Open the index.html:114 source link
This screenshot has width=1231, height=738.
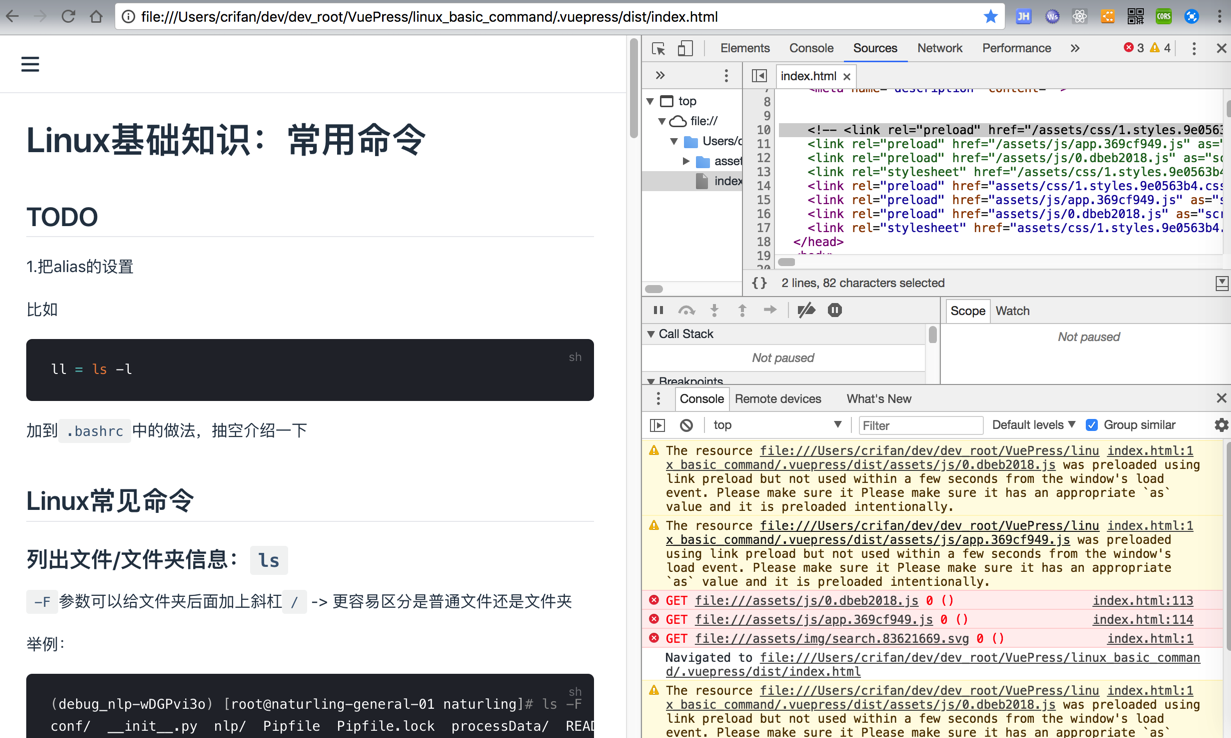tap(1142, 620)
